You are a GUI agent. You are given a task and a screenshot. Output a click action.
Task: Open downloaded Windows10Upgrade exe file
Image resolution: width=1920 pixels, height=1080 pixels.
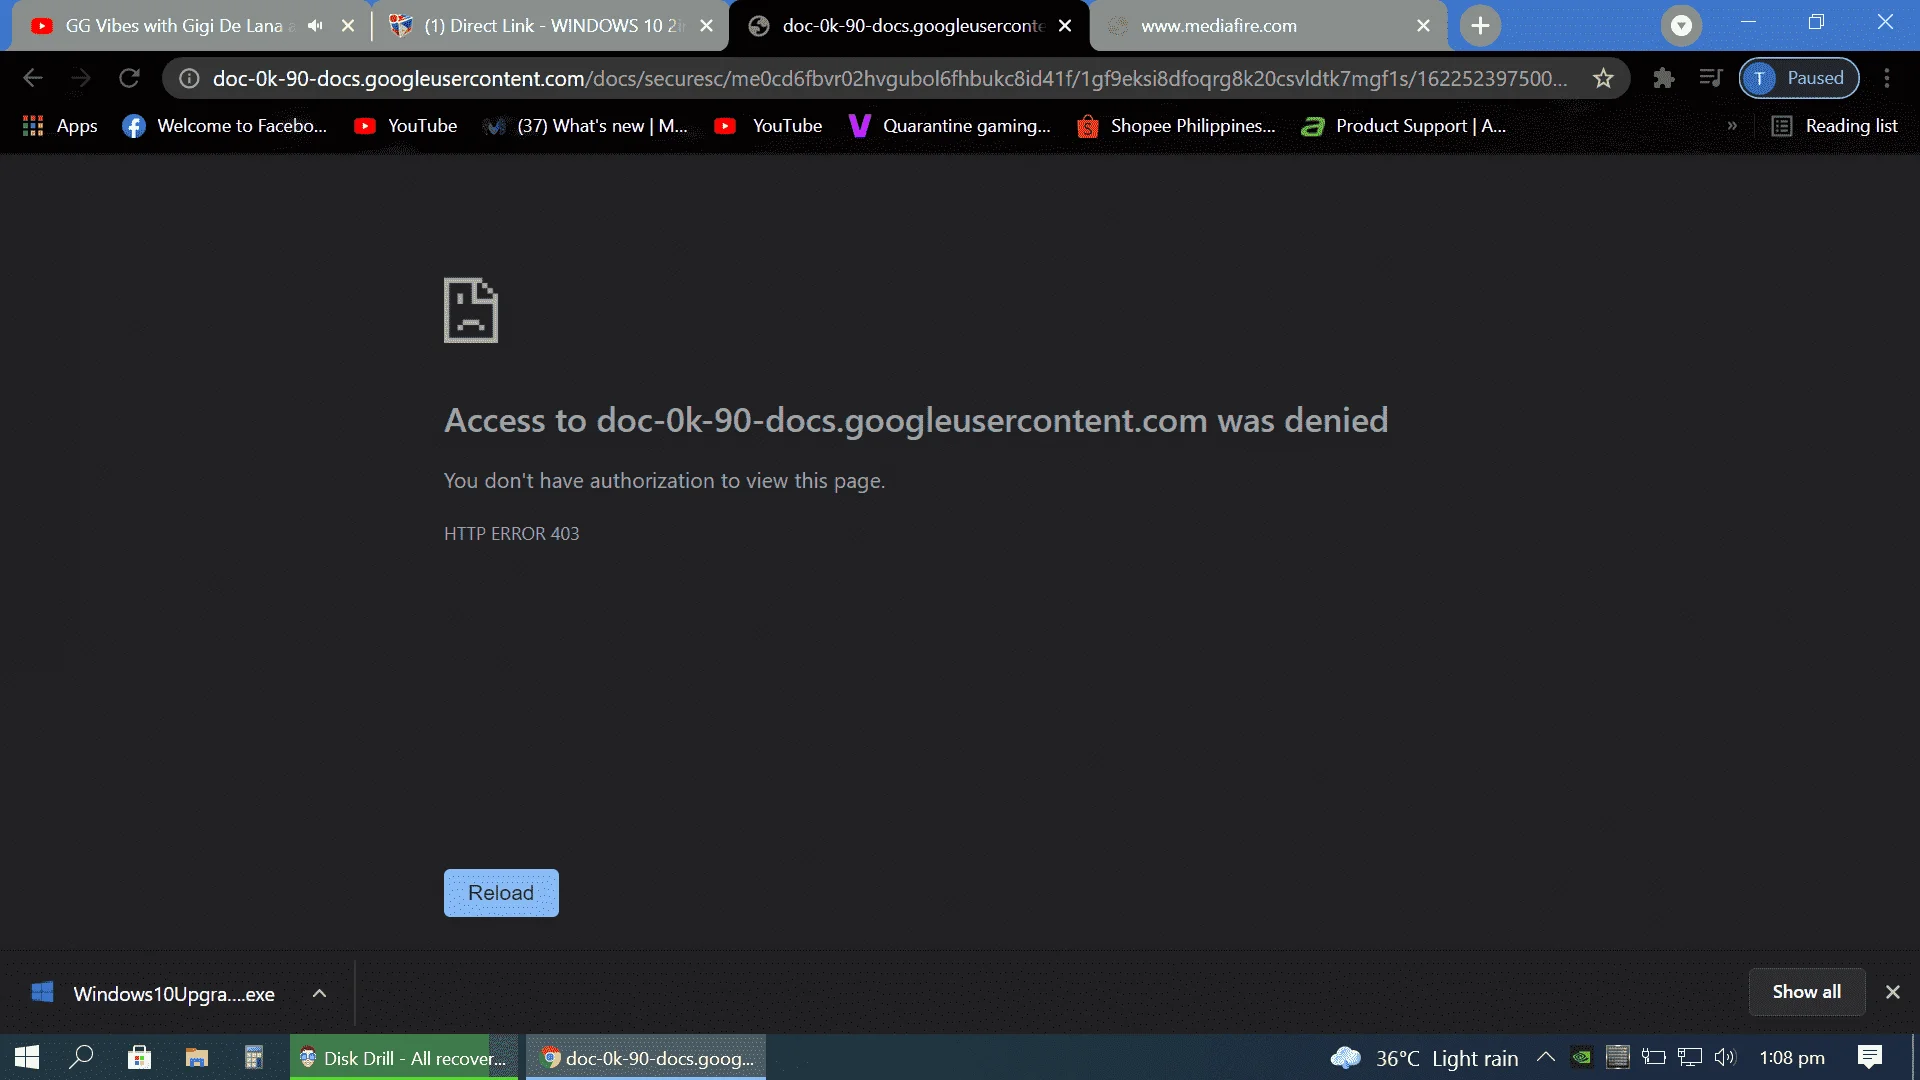click(x=155, y=994)
